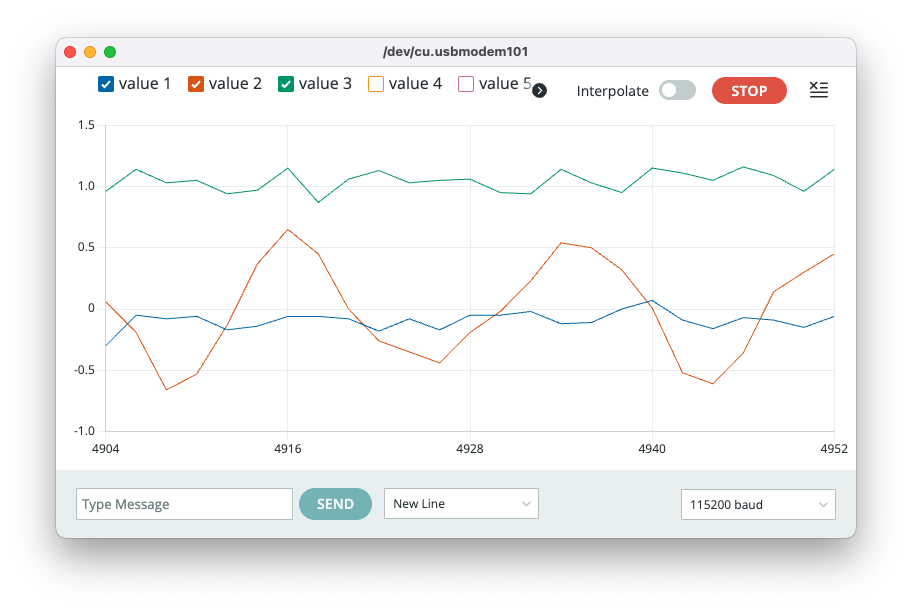The width and height of the screenshot is (912, 612).
Task: Minimize window with yellow button
Action: coord(90,52)
